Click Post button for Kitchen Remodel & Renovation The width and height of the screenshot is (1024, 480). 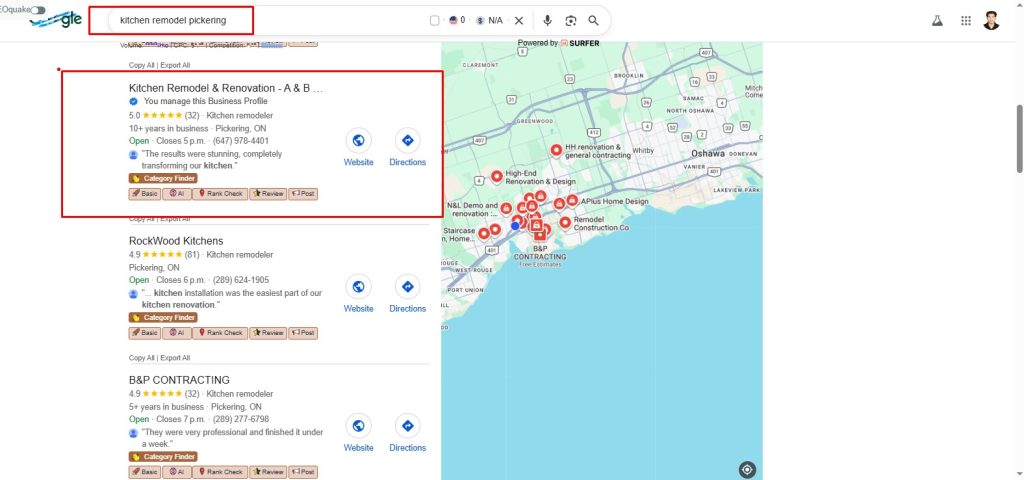303,194
